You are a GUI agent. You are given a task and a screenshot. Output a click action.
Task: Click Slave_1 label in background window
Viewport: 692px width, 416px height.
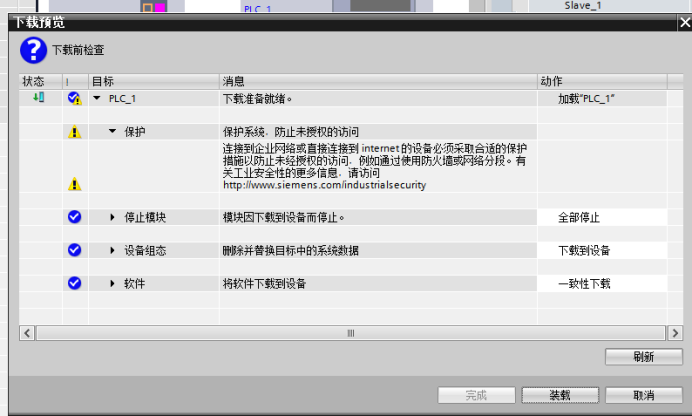[583, 5]
